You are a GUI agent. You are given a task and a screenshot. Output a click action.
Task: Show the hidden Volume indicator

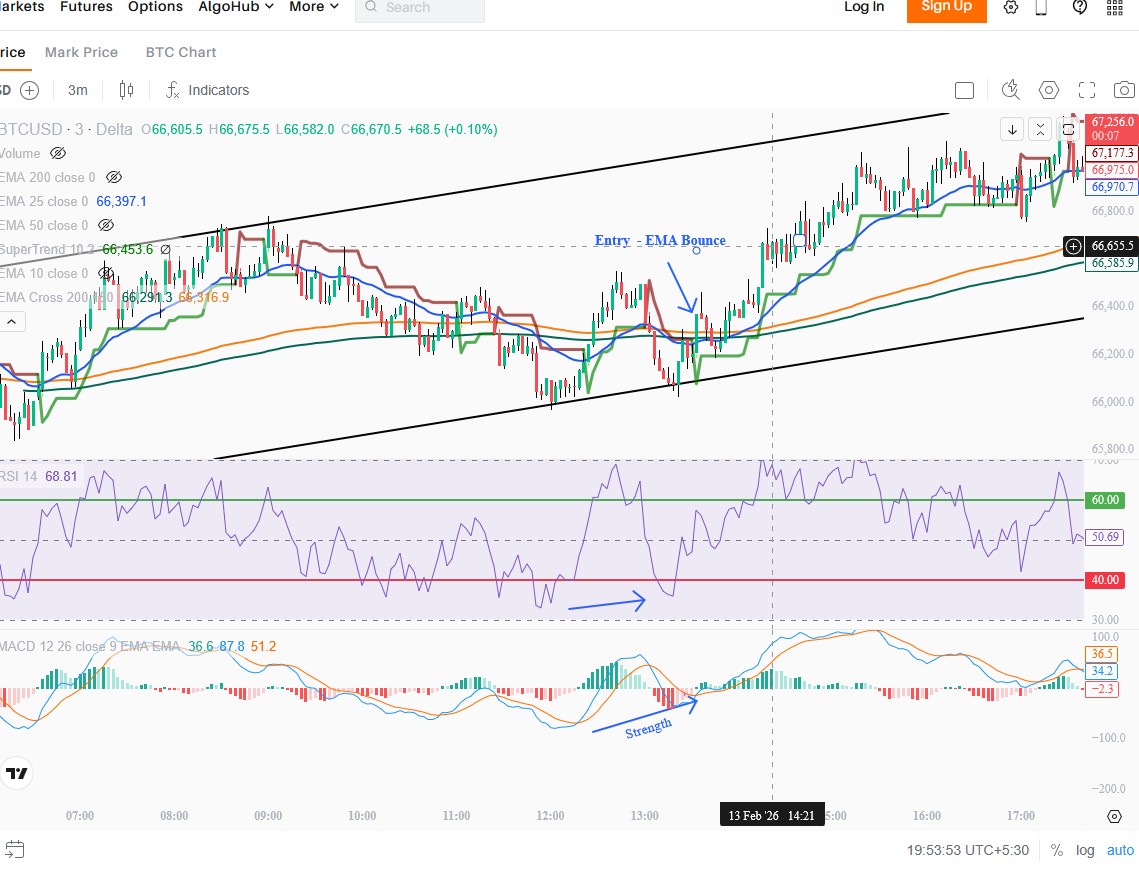pyautogui.click(x=58, y=153)
